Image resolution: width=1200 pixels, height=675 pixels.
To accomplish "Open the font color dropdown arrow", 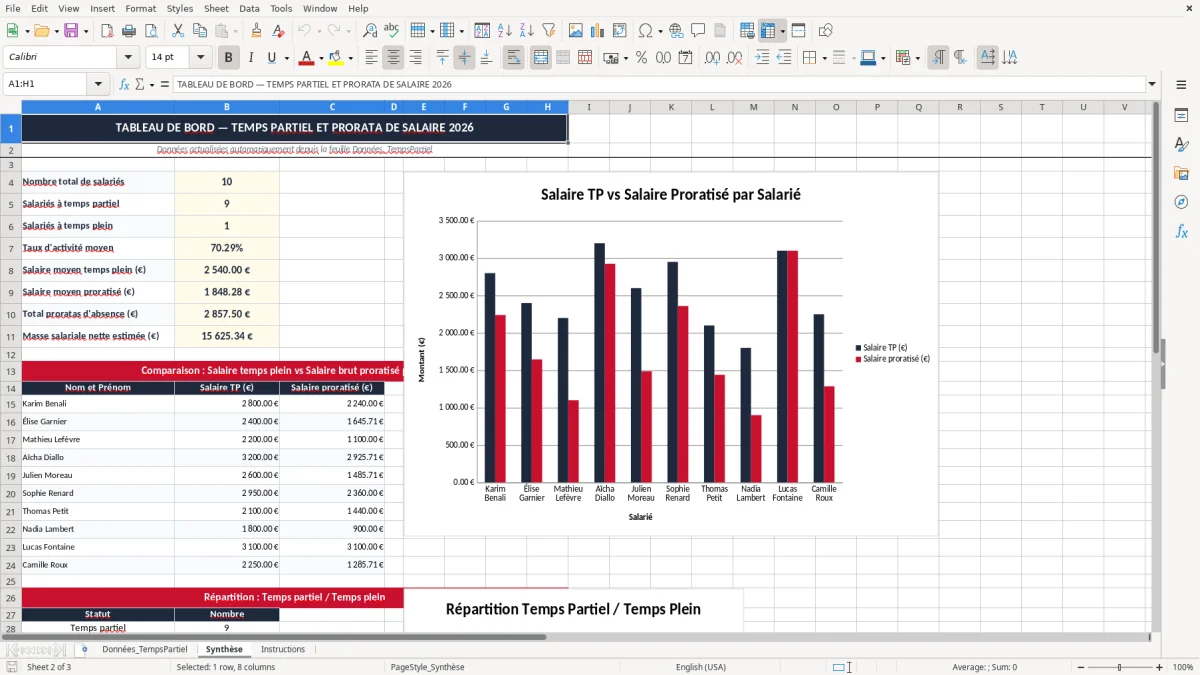I will pos(321,58).
